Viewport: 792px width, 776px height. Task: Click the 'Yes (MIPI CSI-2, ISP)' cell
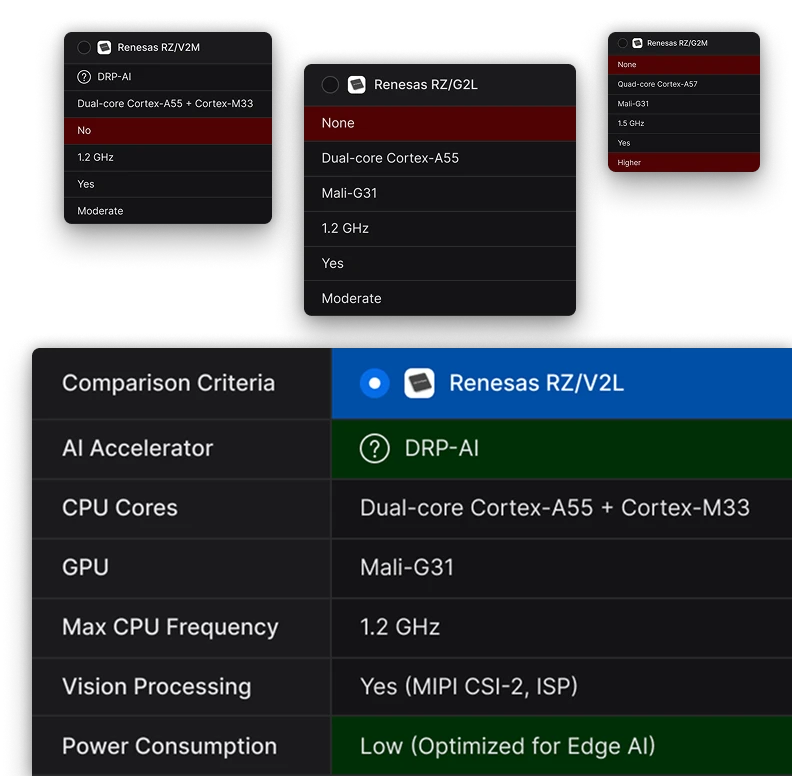pyautogui.click(x=468, y=687)
